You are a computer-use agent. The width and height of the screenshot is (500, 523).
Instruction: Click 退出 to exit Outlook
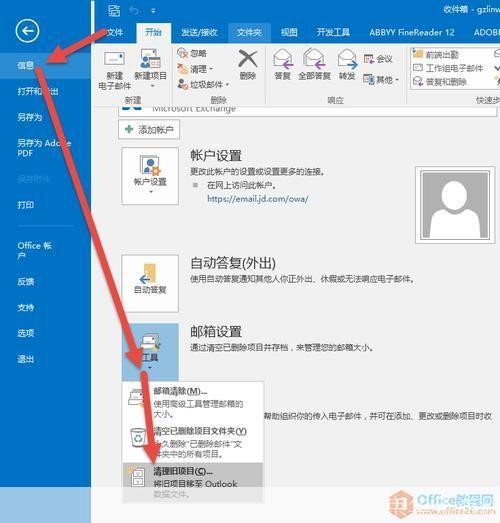pyautogui.click(x=26, y=359)
